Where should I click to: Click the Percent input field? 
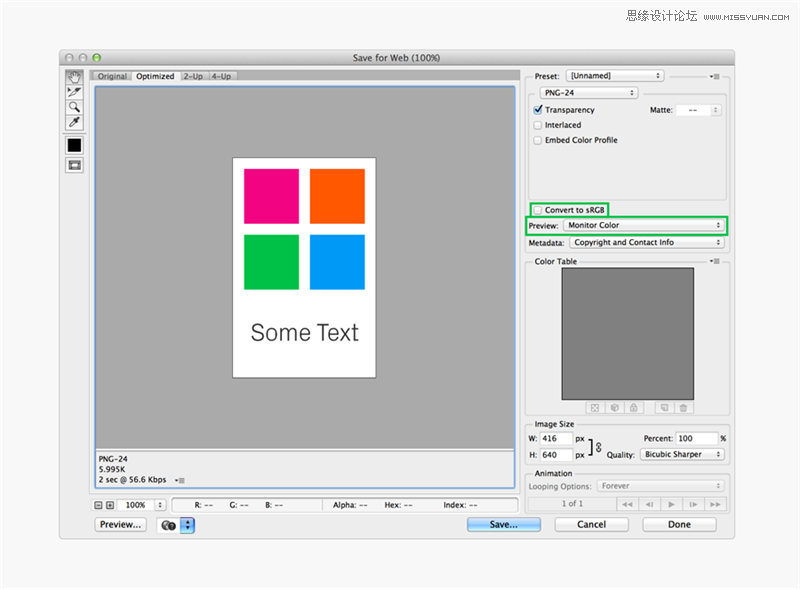tap(697, 438)
